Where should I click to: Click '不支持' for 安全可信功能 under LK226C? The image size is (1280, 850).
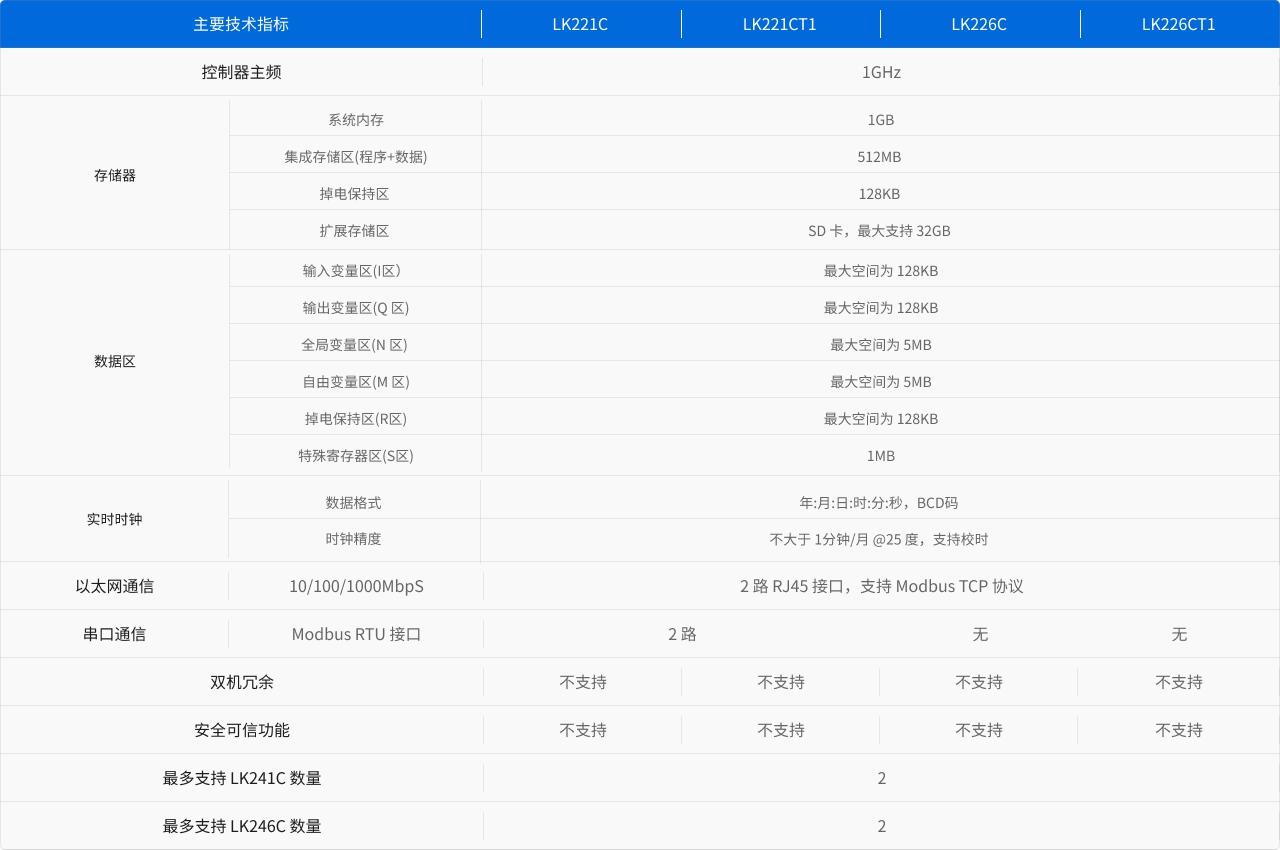[x=979, y=730]
